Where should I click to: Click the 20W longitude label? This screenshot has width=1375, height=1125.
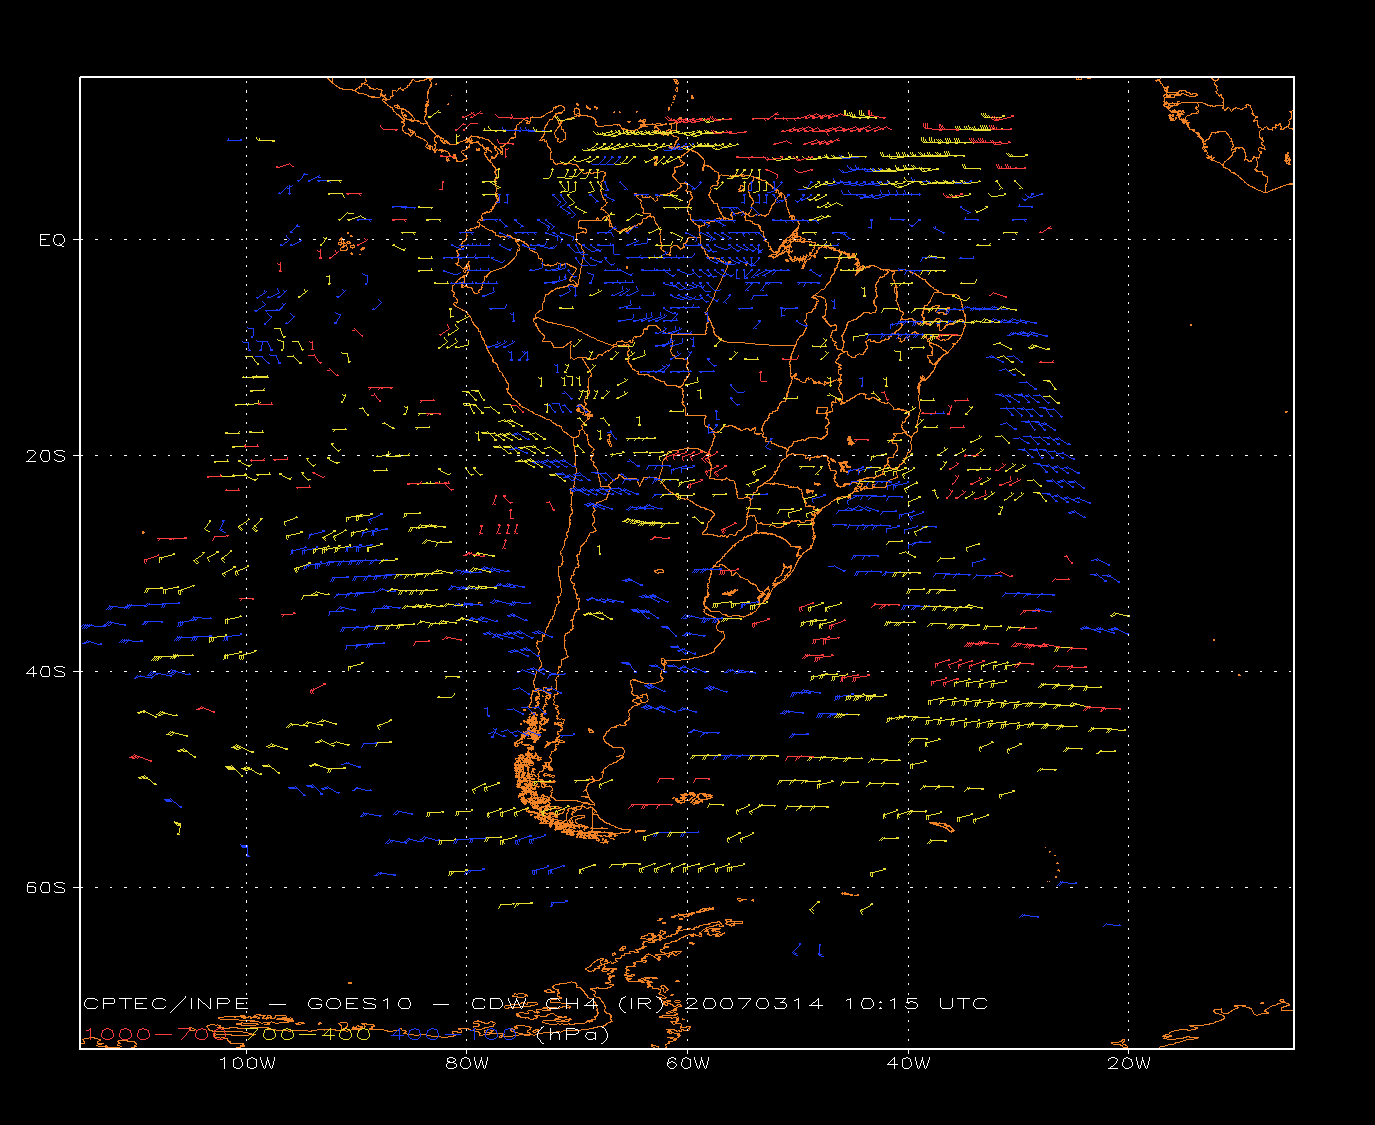coord(1129,1063)
